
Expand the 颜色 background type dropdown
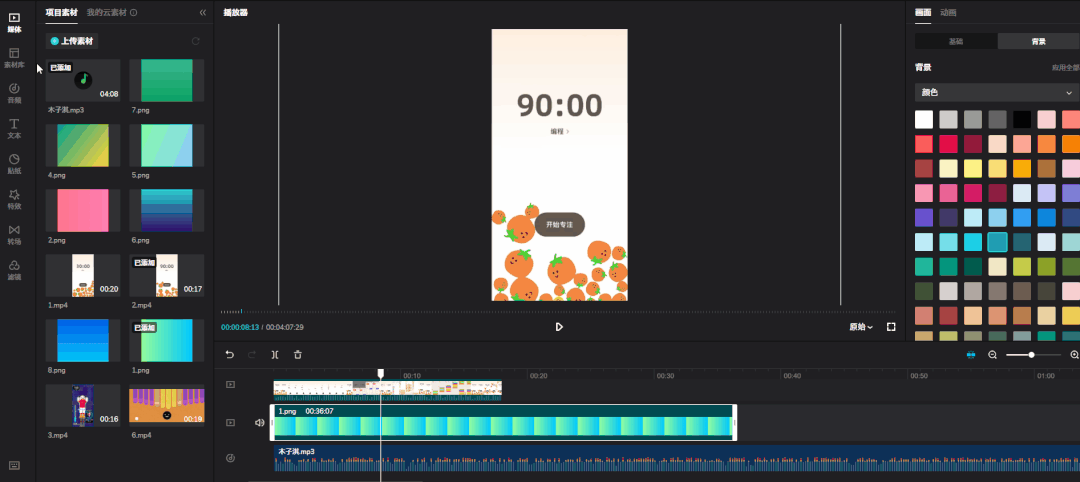[997, 92]
